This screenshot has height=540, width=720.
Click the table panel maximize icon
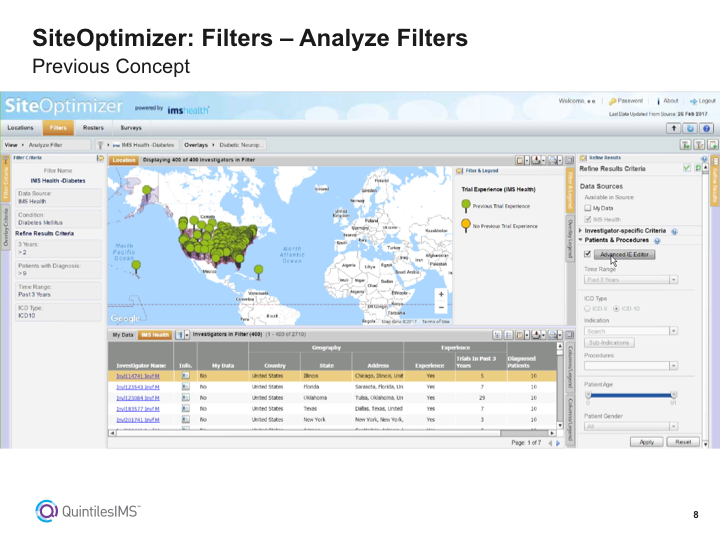point(569,335)
